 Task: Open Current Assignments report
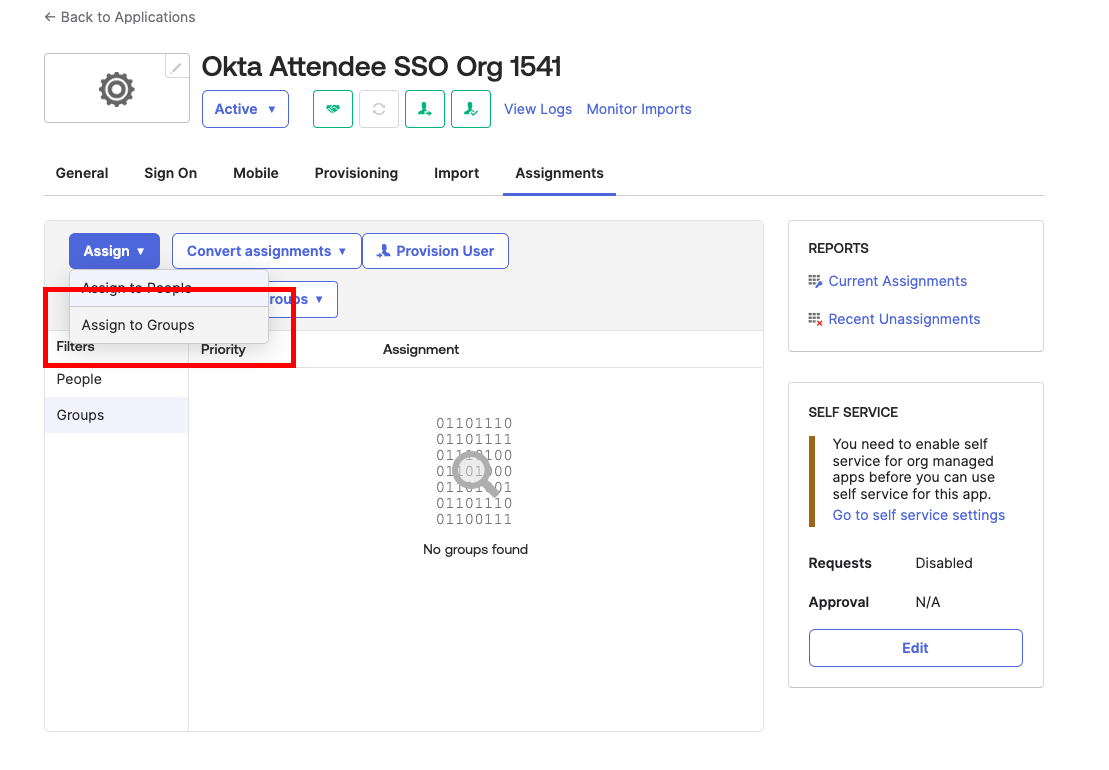click(x=898, y=281)
